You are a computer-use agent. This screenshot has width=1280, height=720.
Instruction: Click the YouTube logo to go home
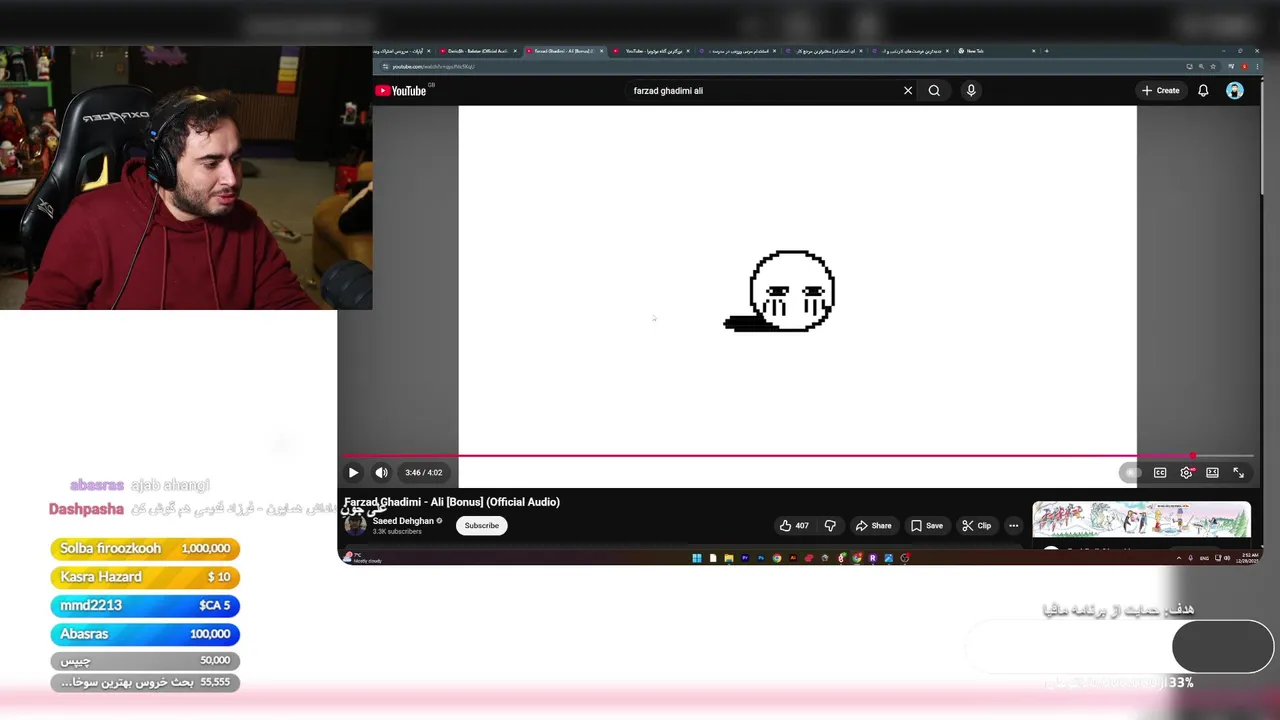click(401, 90)
